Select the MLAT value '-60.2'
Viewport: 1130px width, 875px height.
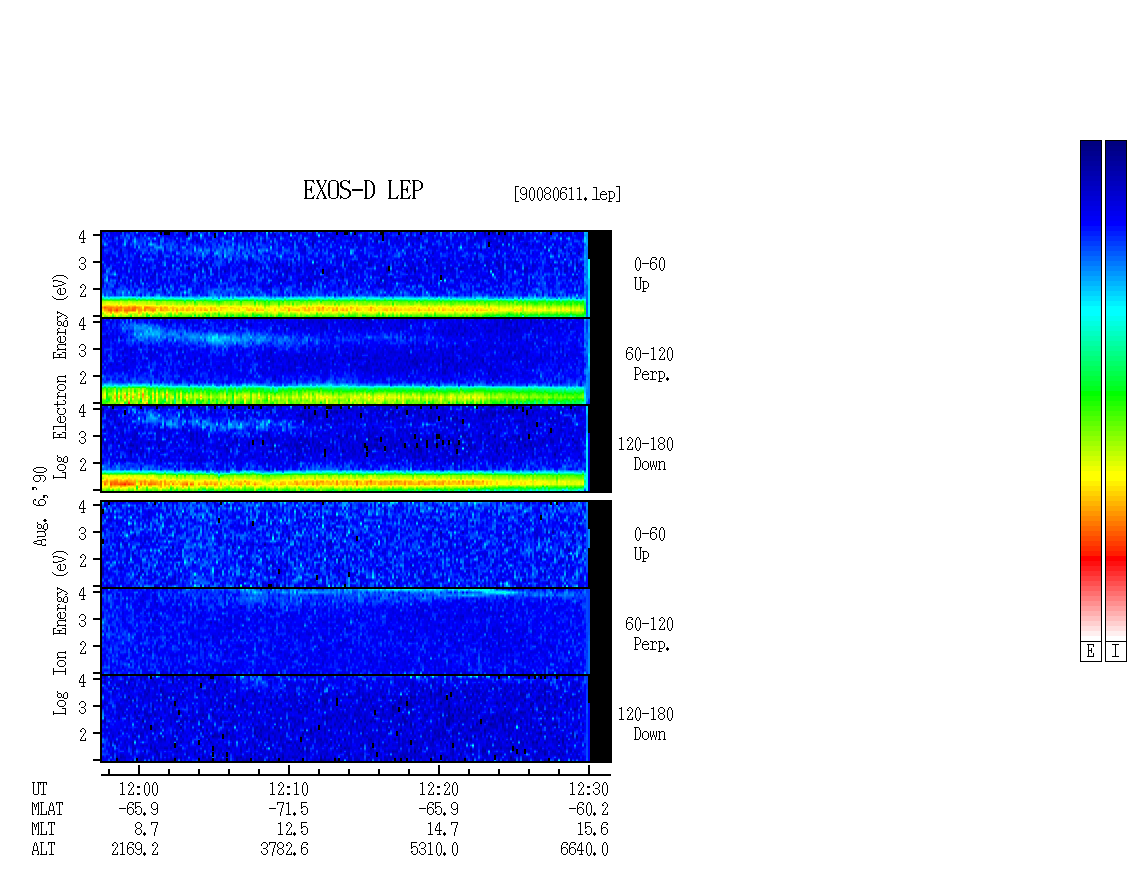click(588, 809)
